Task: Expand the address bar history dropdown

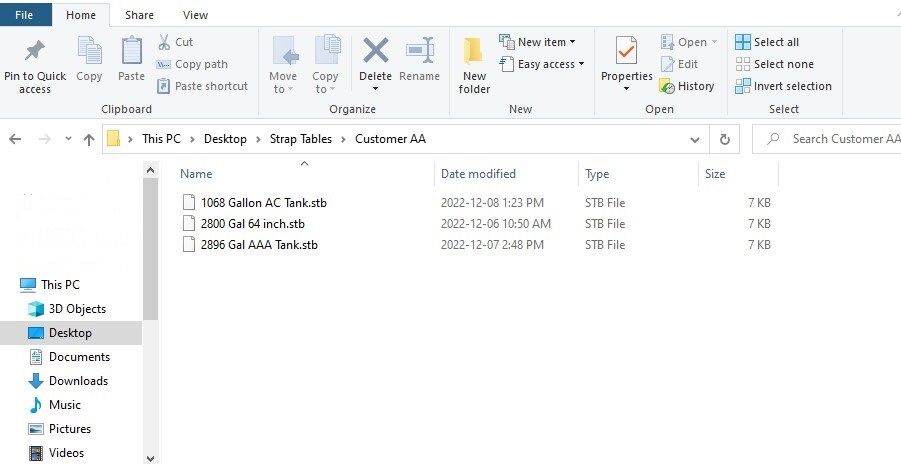Action: pos(695,139)
